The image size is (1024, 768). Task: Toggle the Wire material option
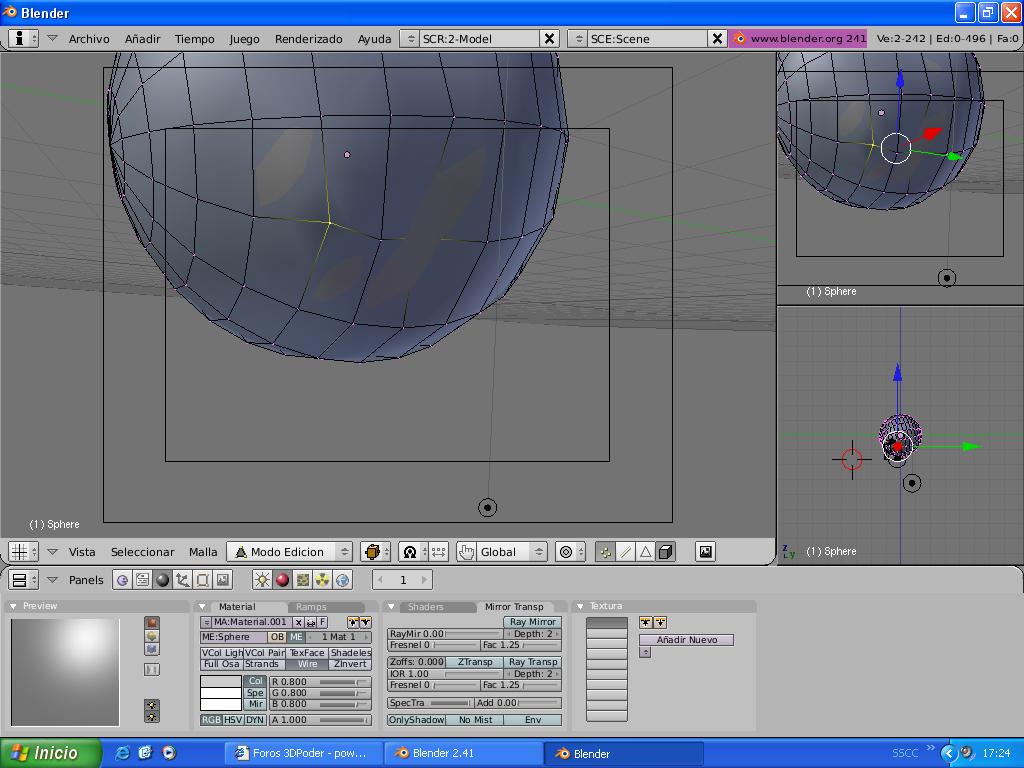(307, 664)
